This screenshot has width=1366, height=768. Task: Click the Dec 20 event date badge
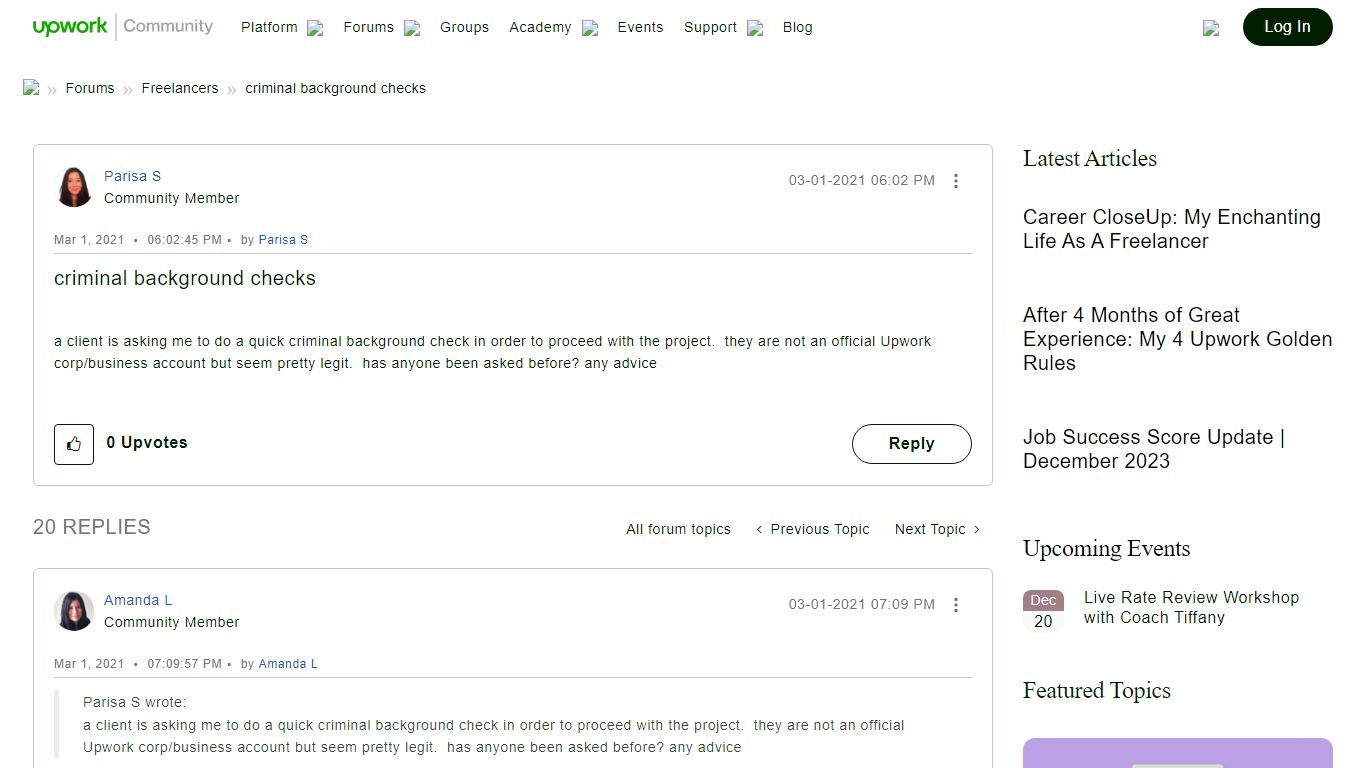(1043, 611)
